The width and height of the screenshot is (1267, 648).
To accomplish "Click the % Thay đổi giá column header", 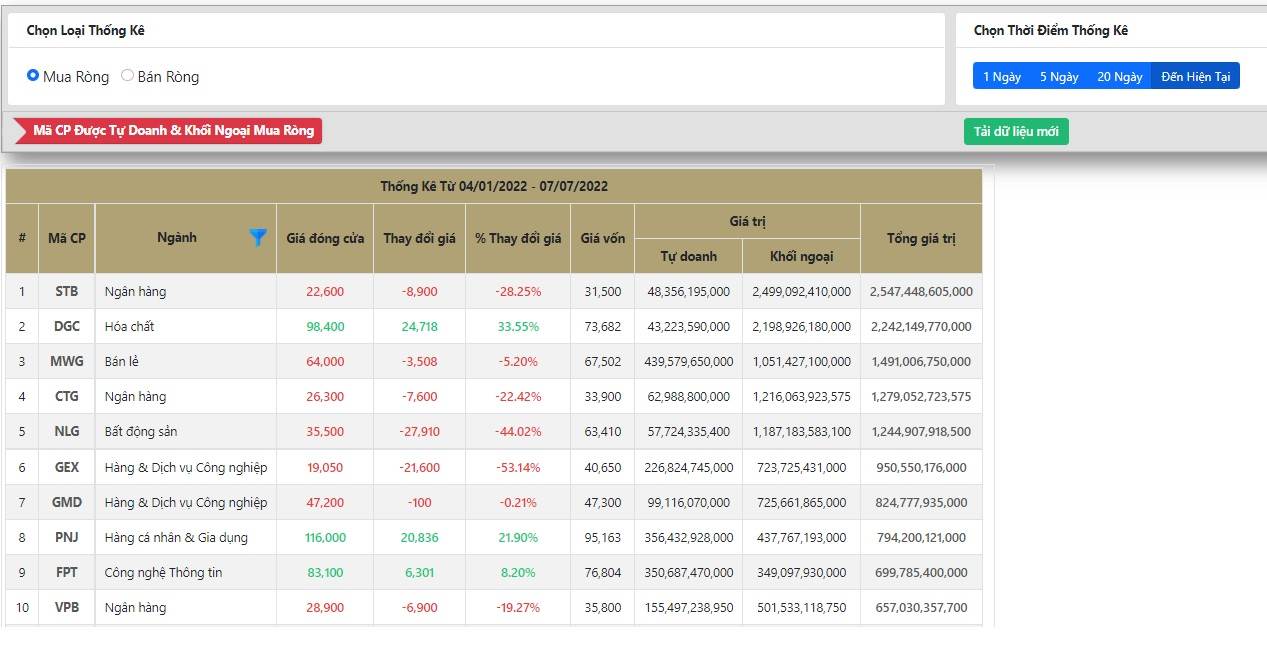I will pos(518,238).
